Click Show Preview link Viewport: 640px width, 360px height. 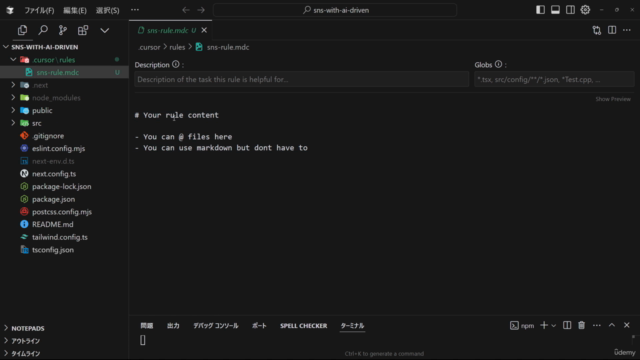(x=613, y=99)
